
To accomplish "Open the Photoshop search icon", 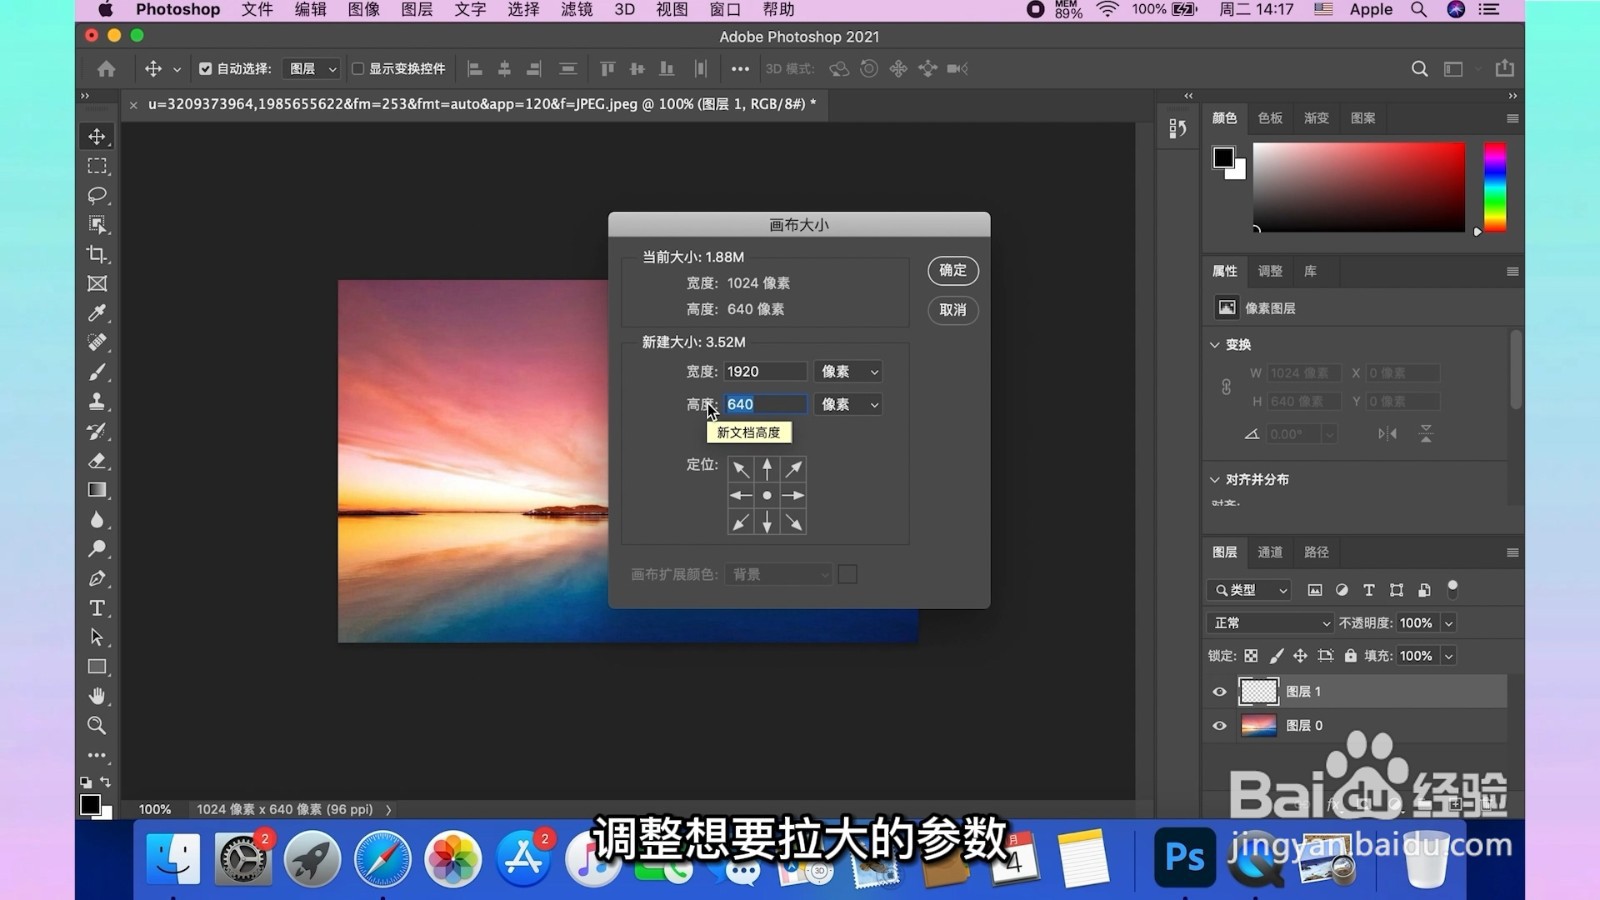I will tap(1419, 69).
